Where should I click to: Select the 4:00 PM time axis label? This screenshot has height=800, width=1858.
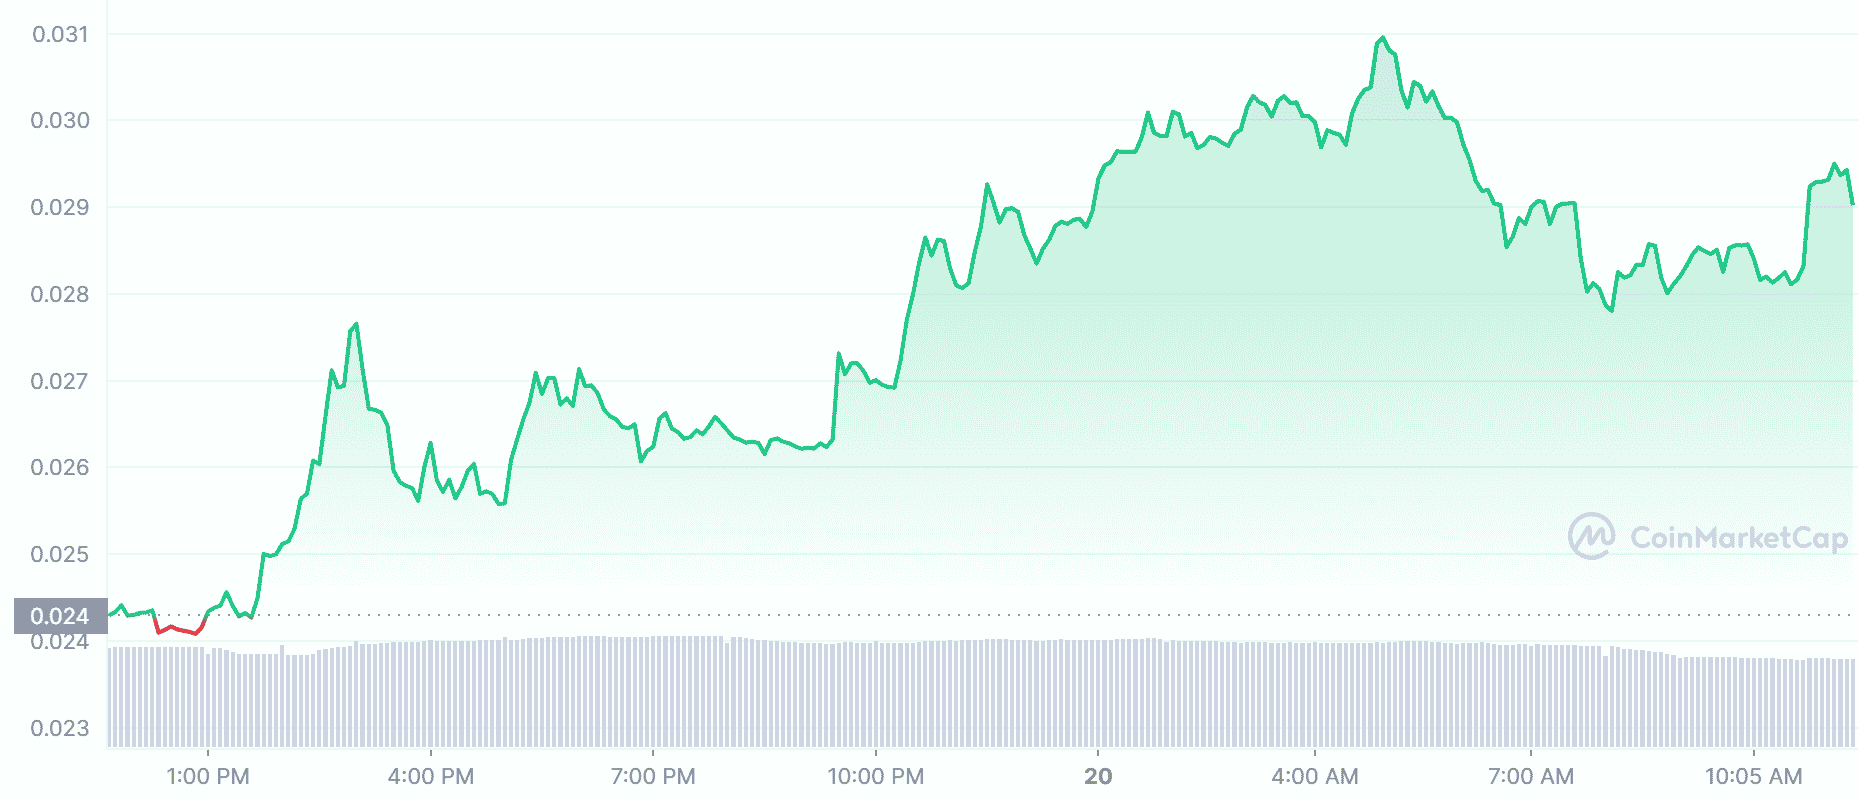tap(431, 776)
